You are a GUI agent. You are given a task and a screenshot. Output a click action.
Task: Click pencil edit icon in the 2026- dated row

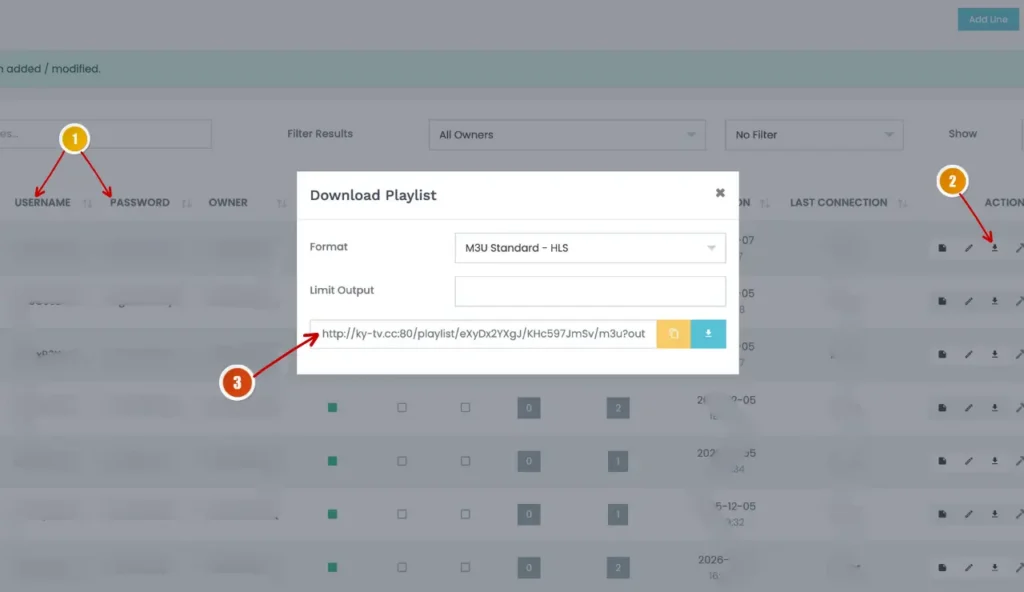[x=968, y=568]
